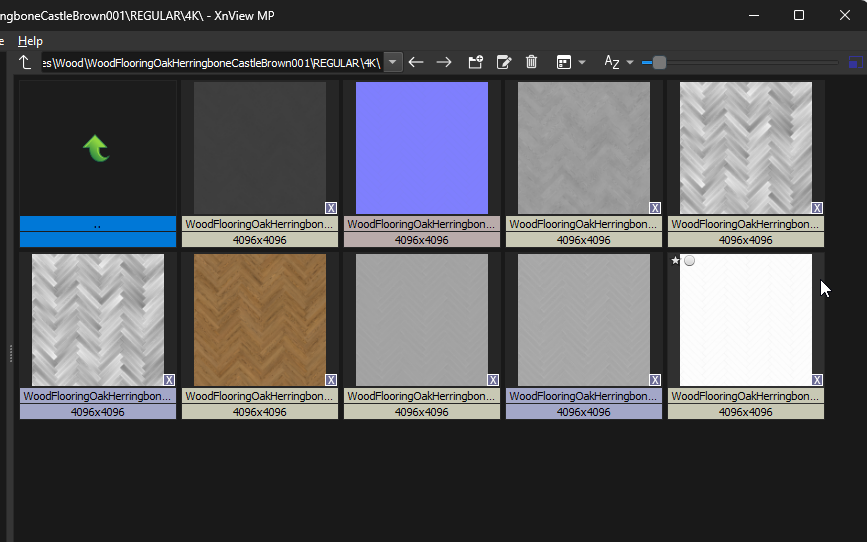Adjust the thumbnail size slider handle
This screenshot has width=867, height=542.
coord(659,62)
